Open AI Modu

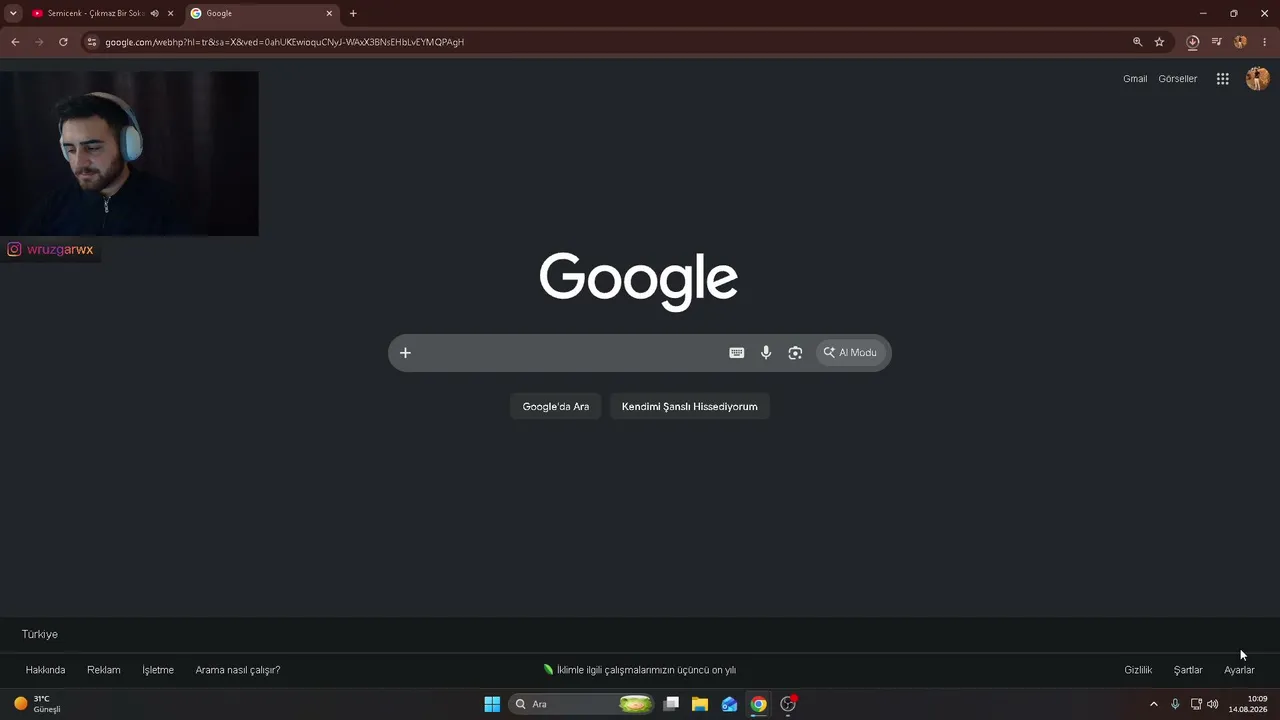[x=851, y=353]
